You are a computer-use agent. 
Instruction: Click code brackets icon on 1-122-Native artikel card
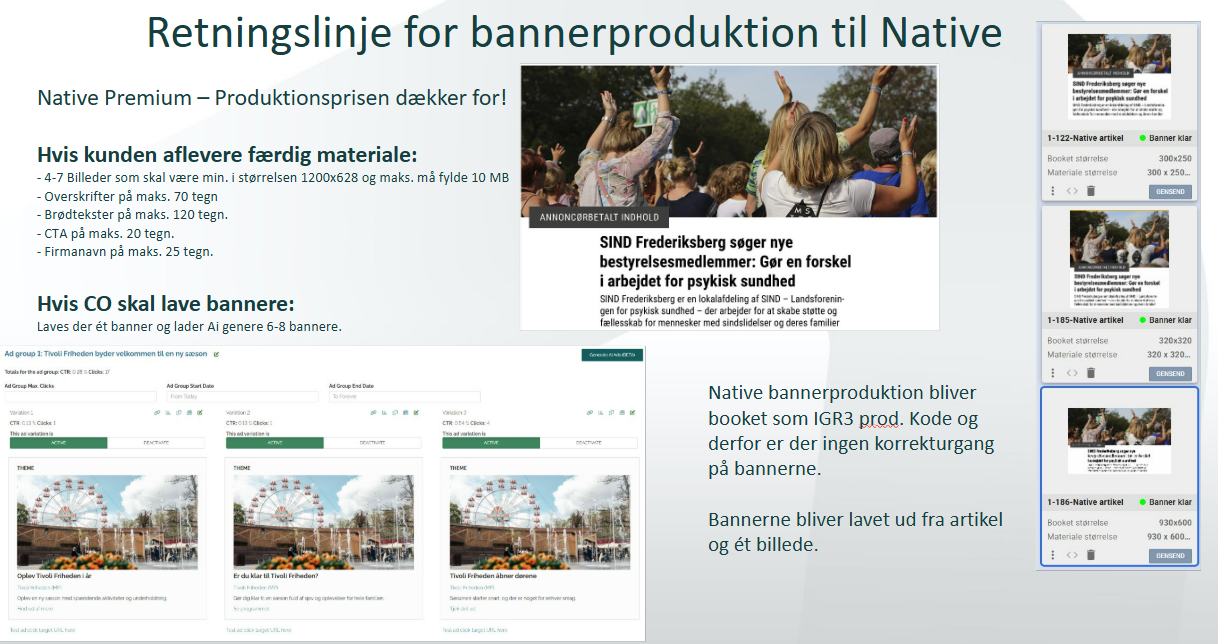pos(1071,190)
